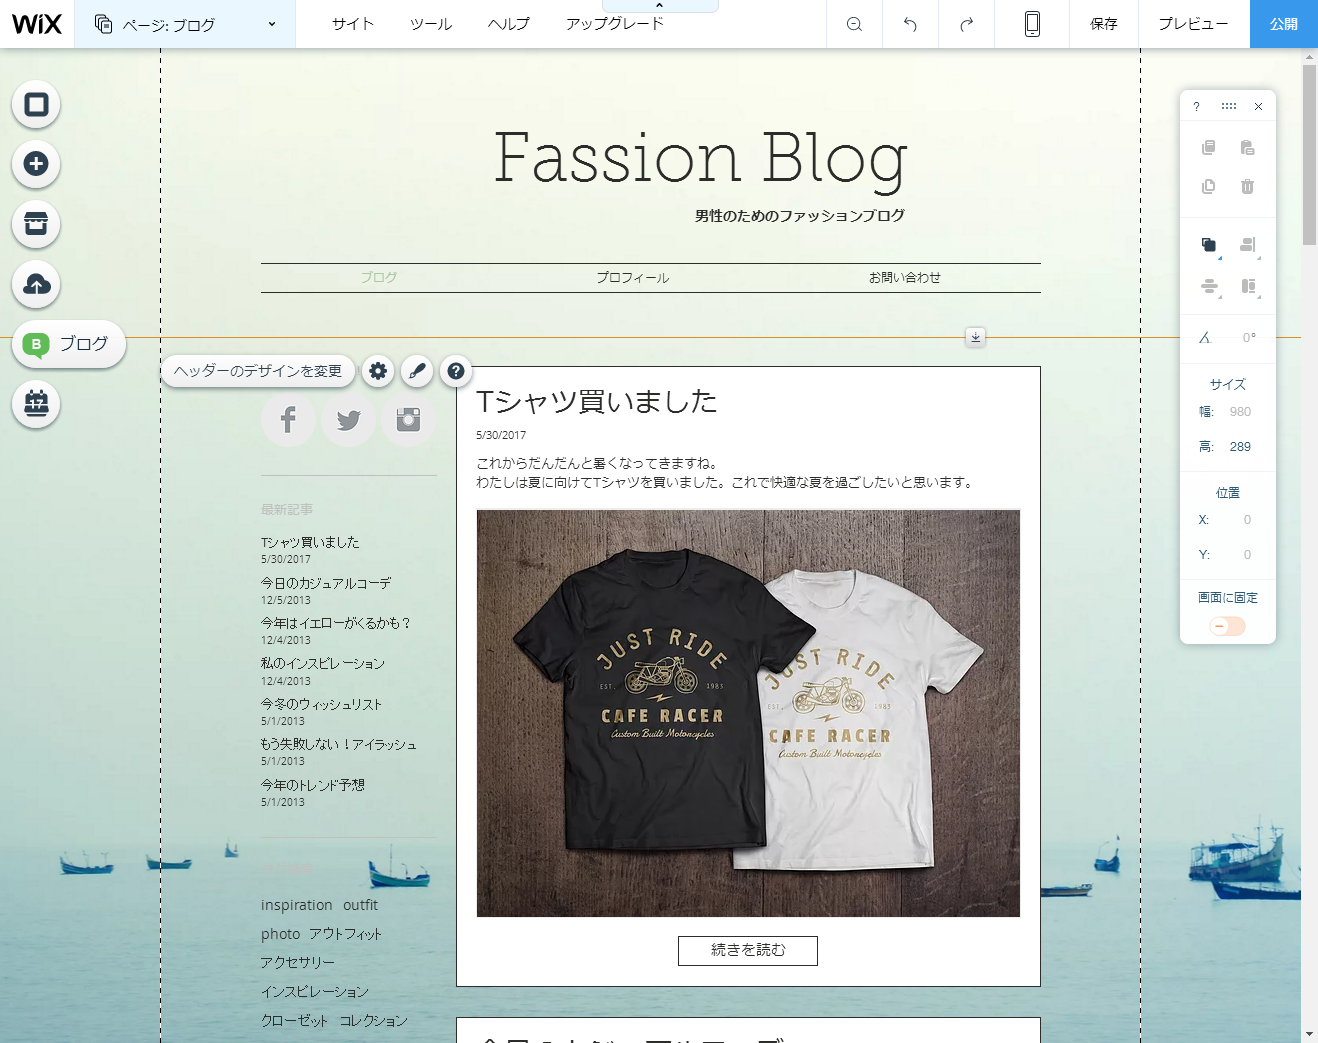This screenshot has width=1318, height=1043.
Task: Open recent post 今冬のウィッシュリスト
Action: 321,704
